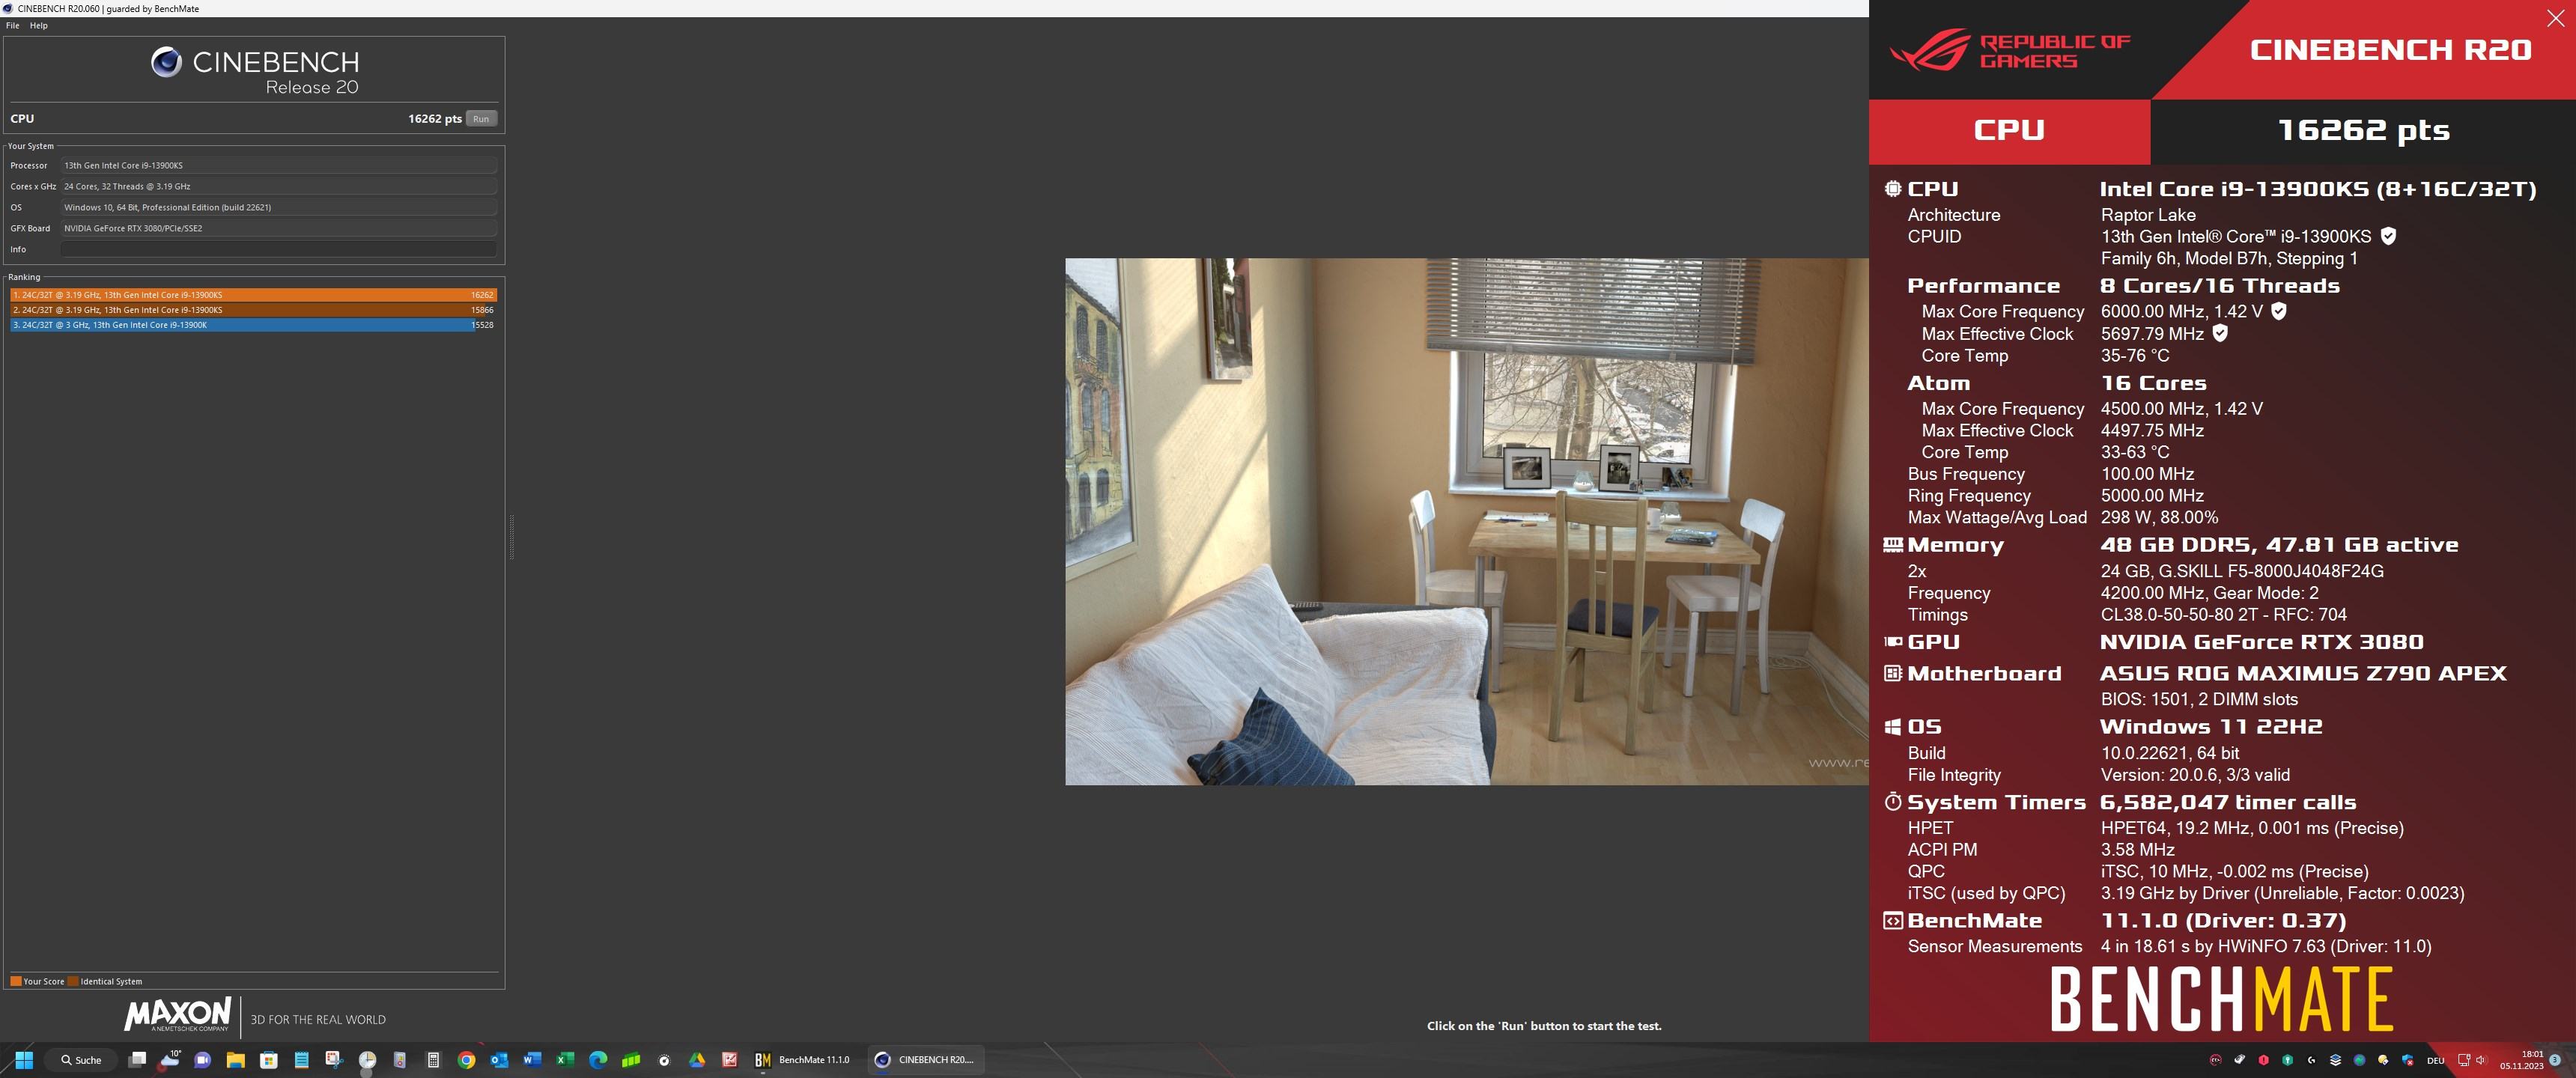2576x1078 pixels.
Task: Click the shield beside 6000.00 MHz frequency
Action: coord(2279,311)
